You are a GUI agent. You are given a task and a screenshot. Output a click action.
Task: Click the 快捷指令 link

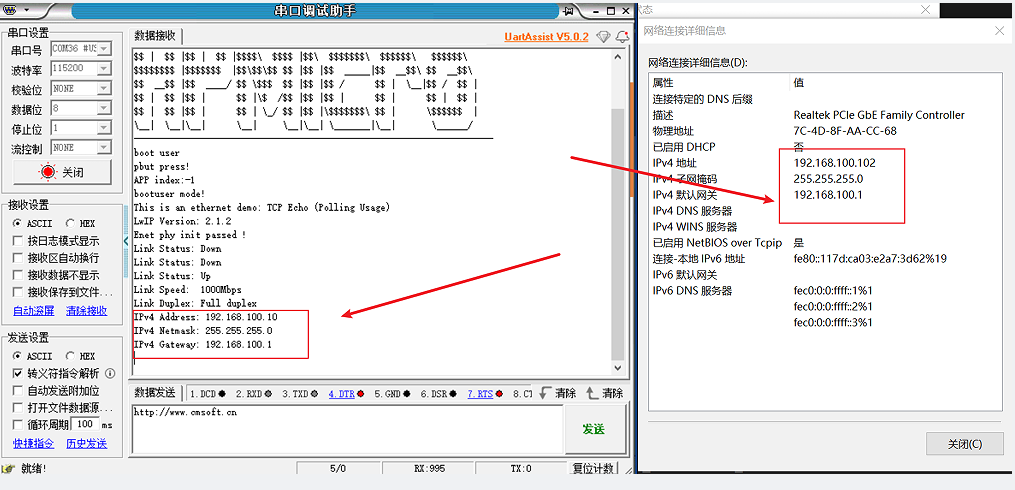34,443
